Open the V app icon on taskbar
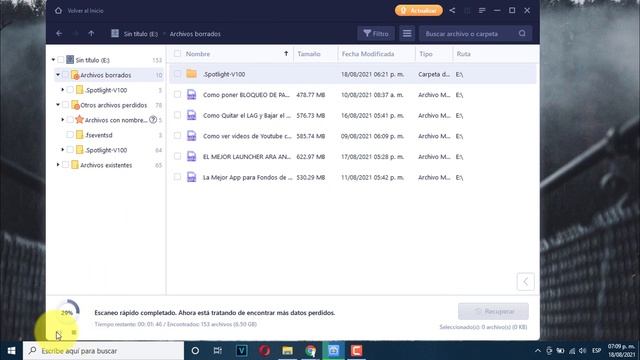 click(241, 351)
